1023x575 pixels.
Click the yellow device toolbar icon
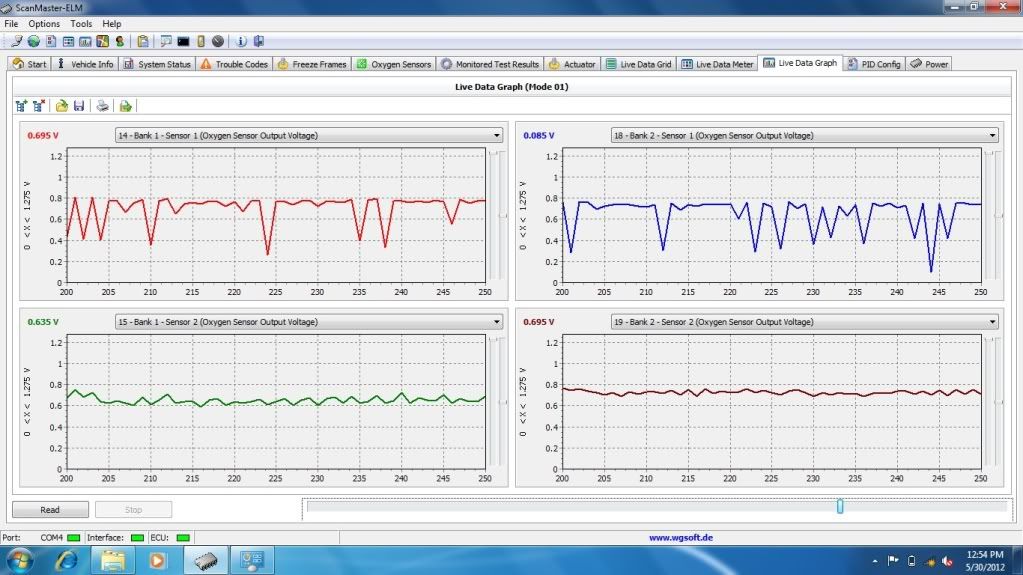coord(201,41)
